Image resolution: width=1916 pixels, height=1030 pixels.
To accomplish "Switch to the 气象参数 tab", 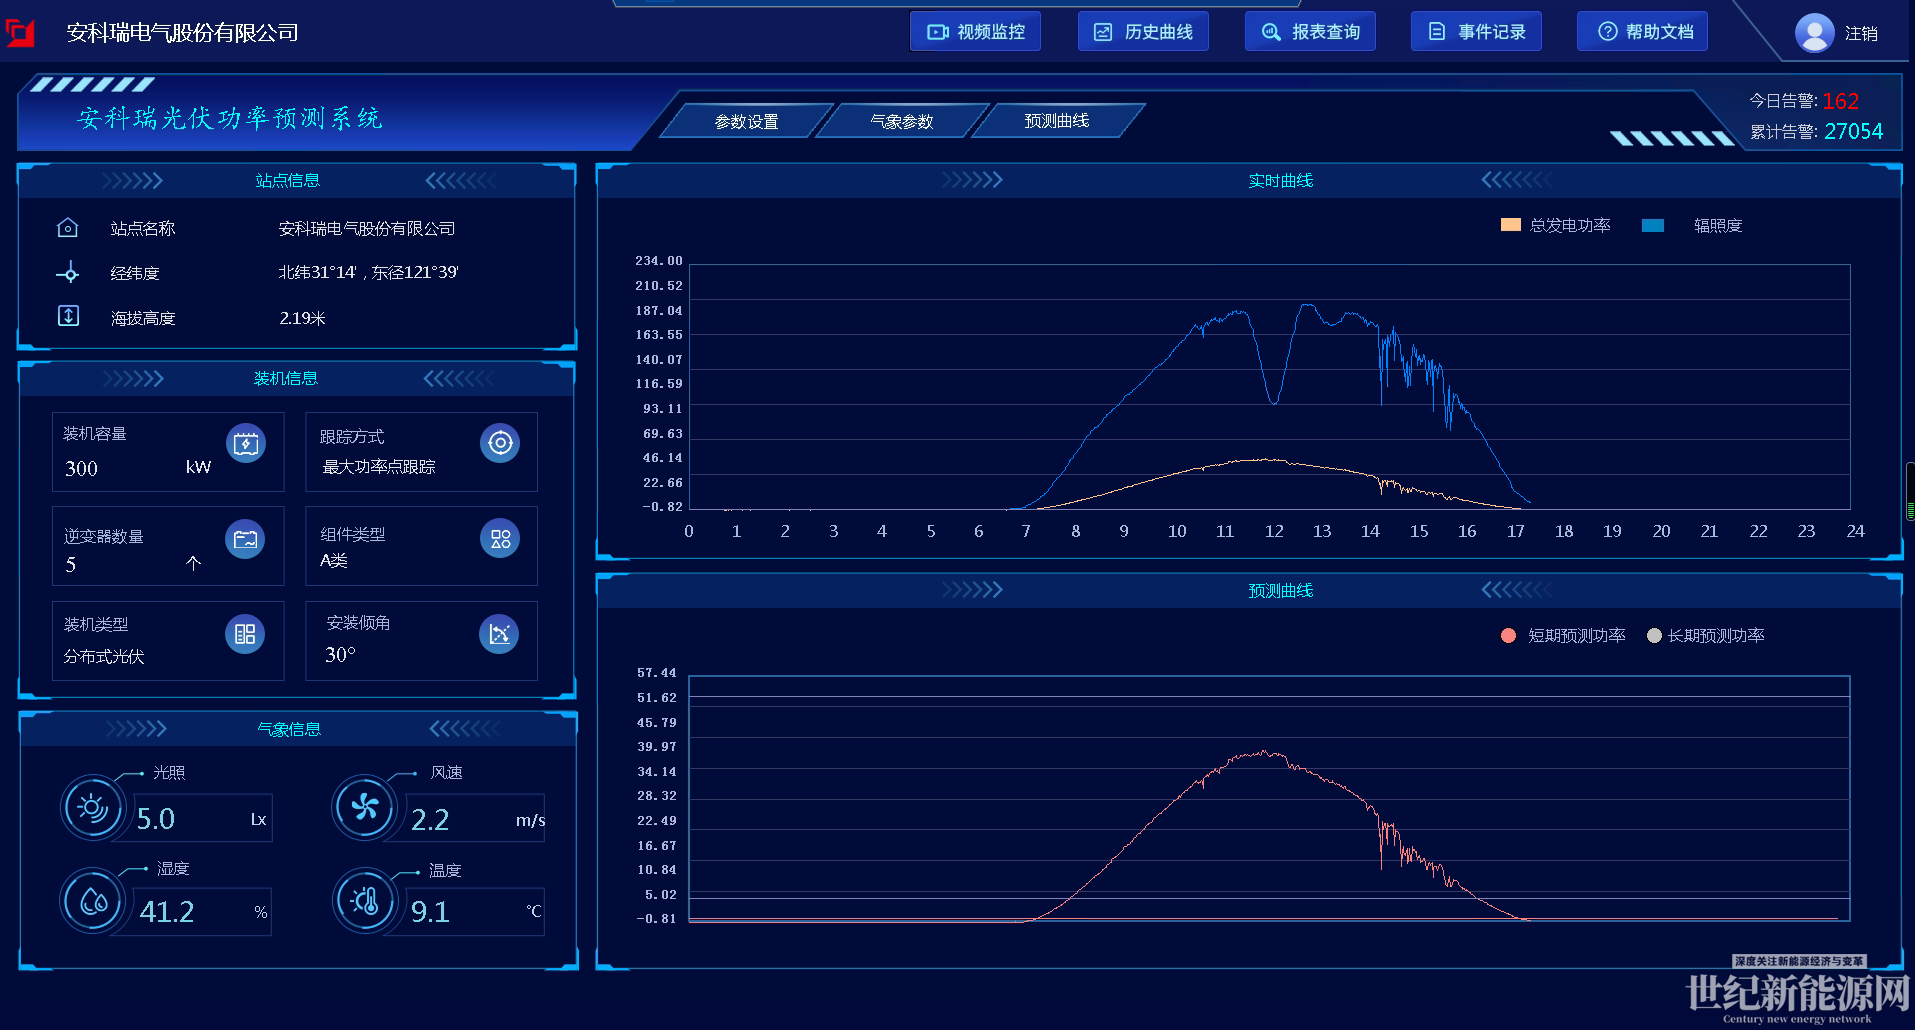I will pyautogui.click(x=901, y=121).
